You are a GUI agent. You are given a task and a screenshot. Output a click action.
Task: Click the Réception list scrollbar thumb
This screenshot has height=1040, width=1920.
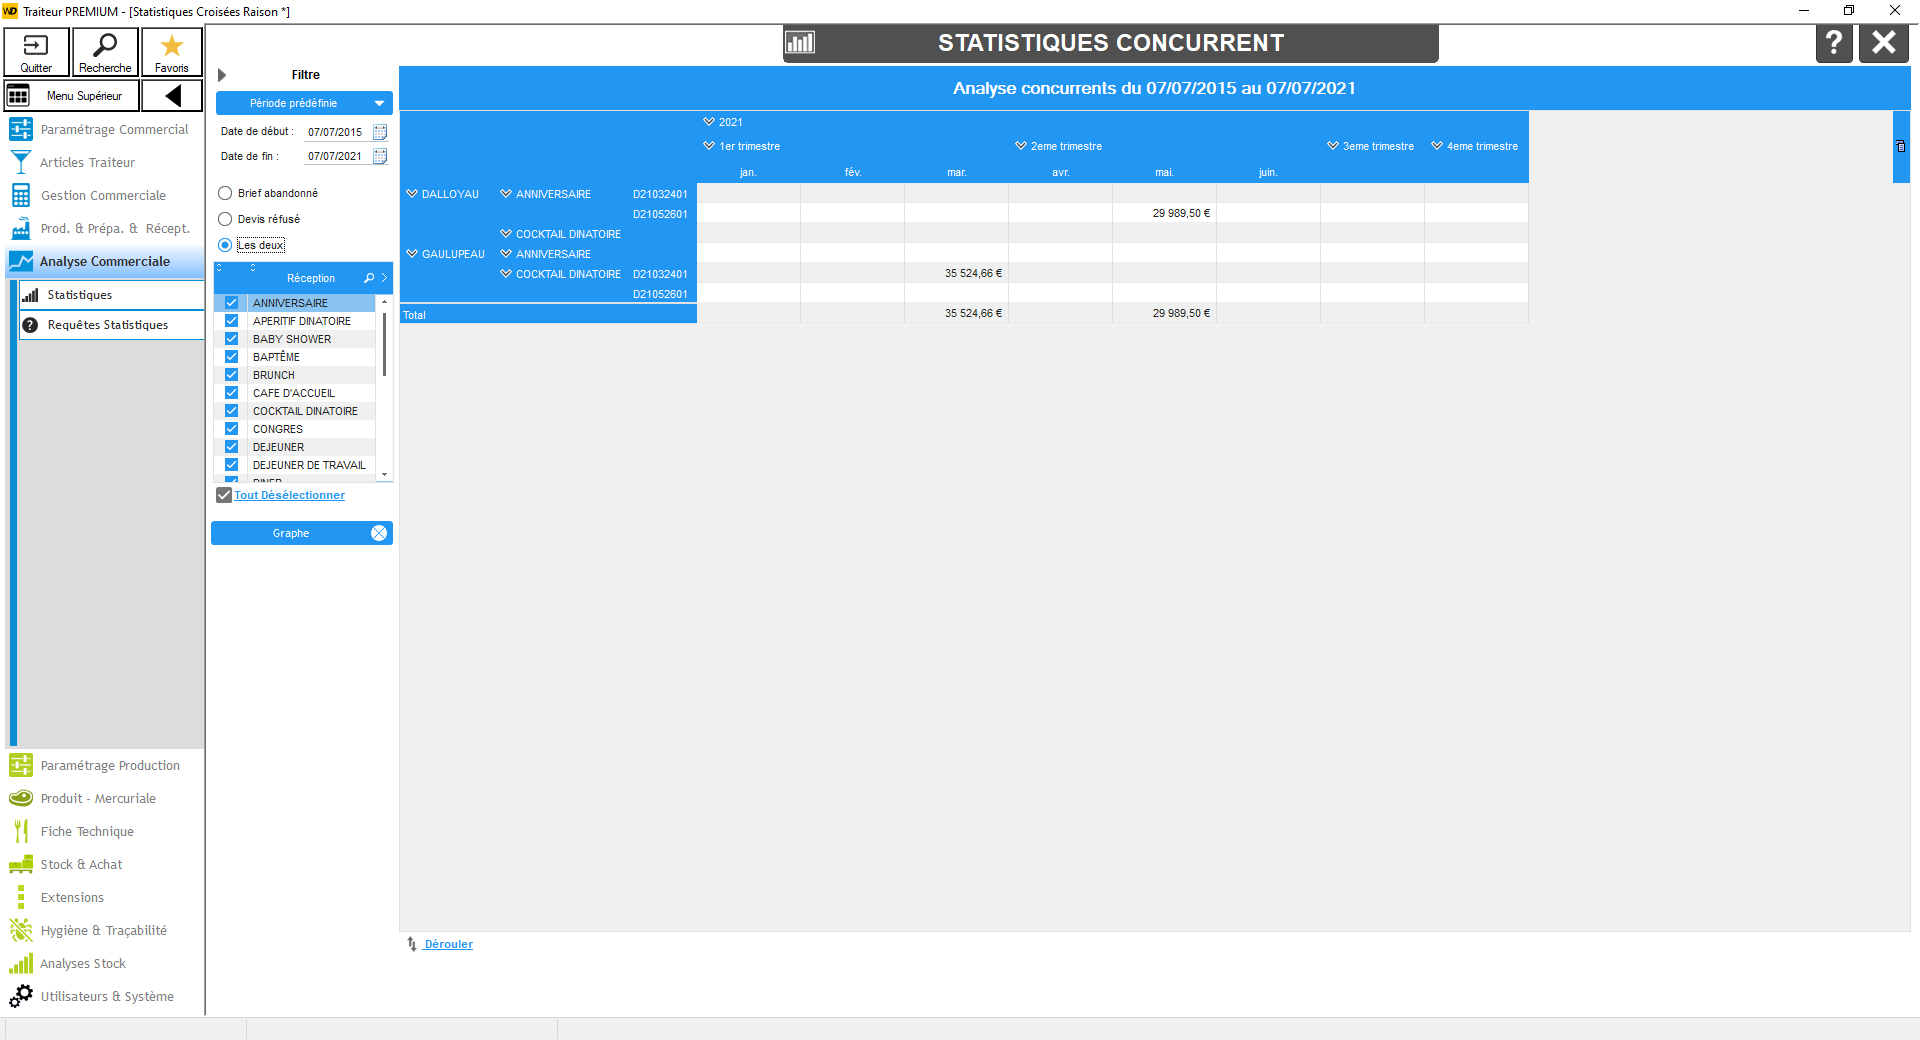point(384,344)
